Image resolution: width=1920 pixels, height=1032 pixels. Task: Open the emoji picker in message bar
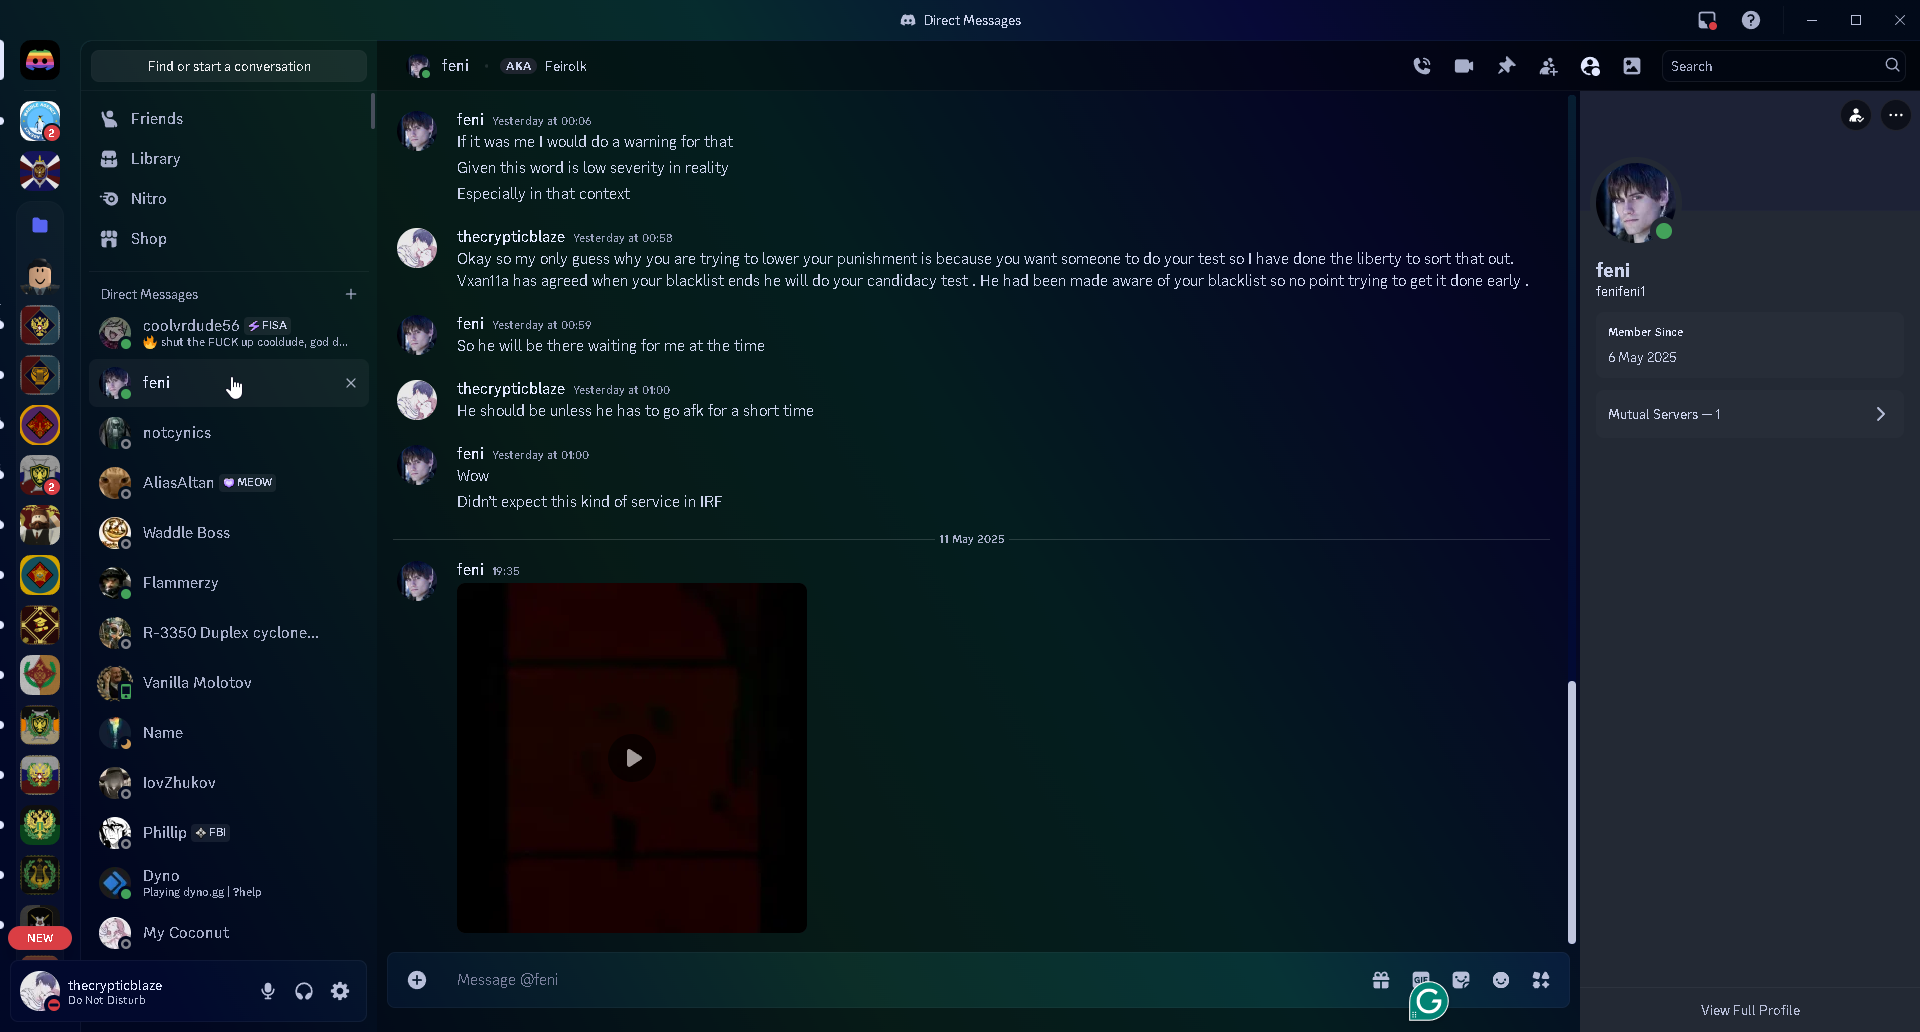pyautogui.click(x=1501, y=980)
